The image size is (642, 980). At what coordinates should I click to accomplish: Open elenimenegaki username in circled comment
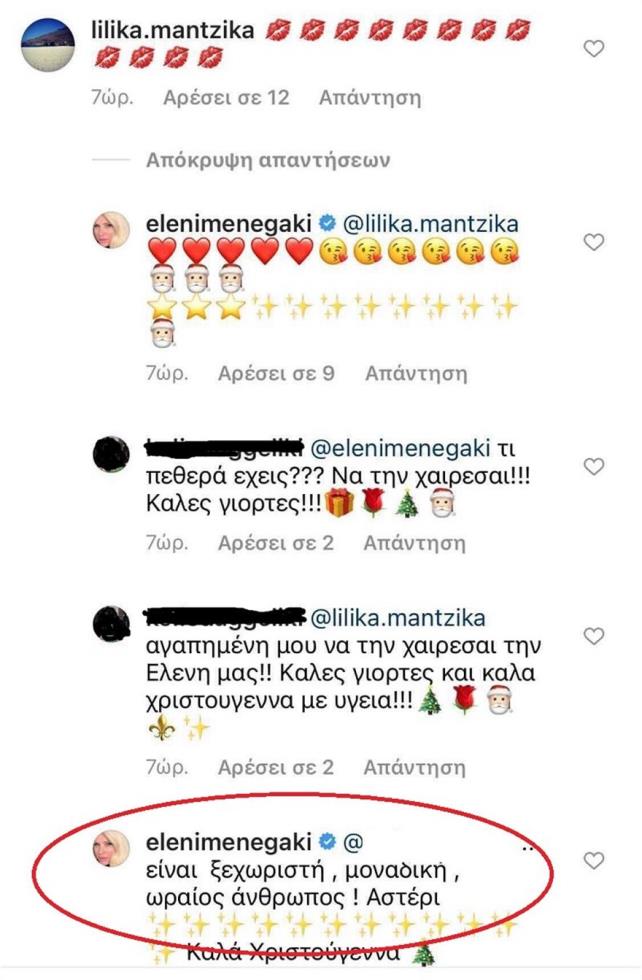(x=228, y=842)
